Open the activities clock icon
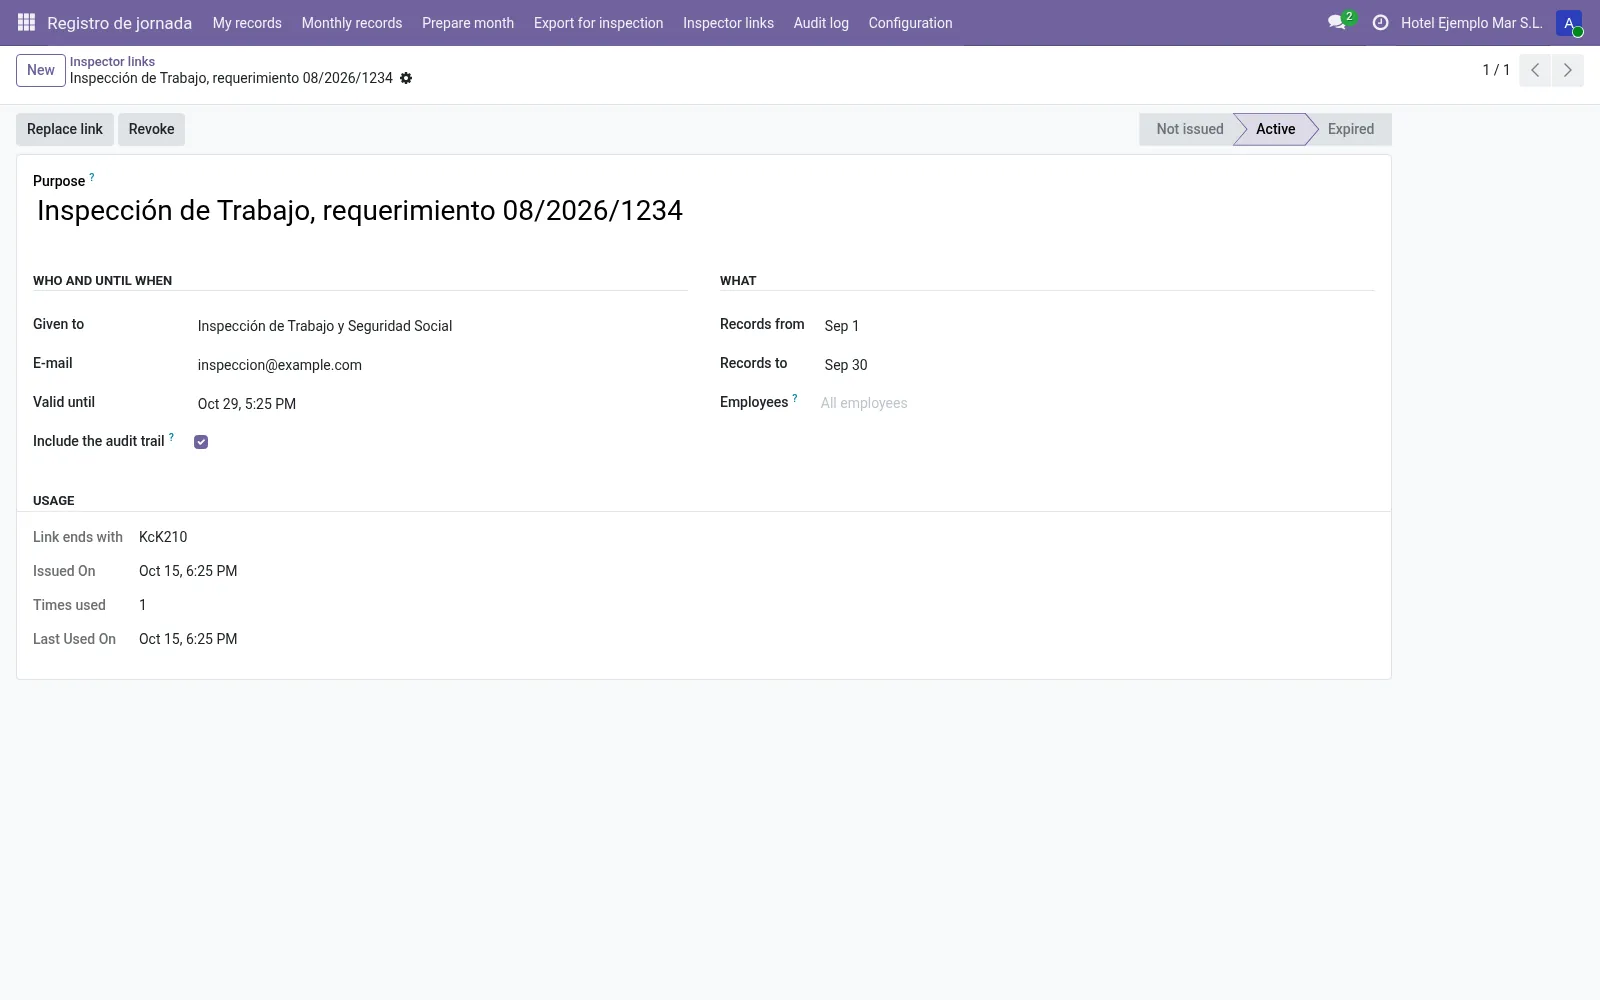Image resolution: width=1600 pixels, height=1000 pixels. pyautogui.click(x=1380, y=22)
